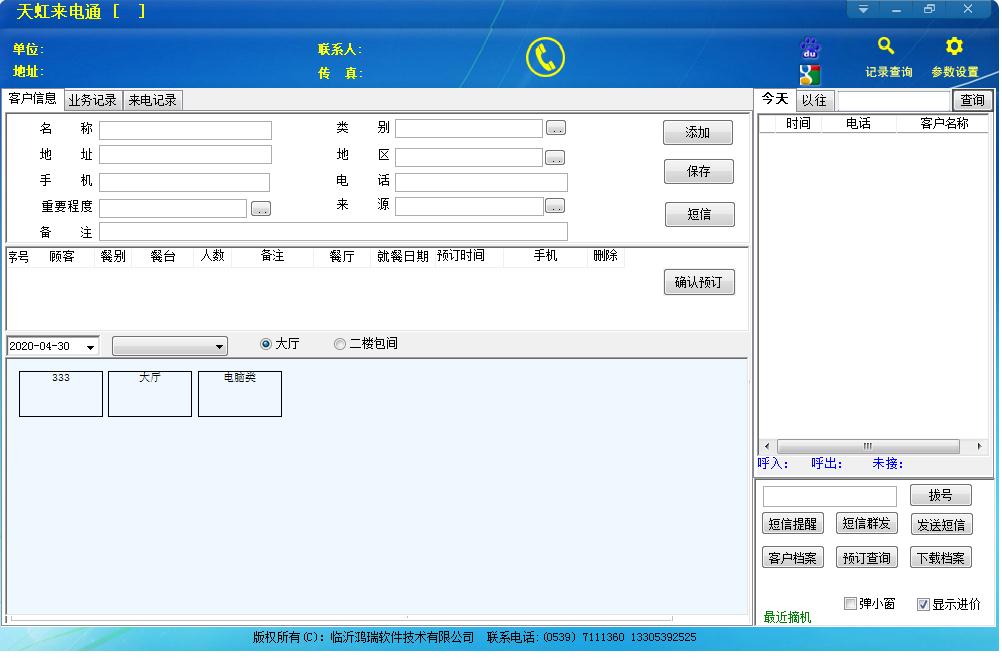
Task: Click the 最近摘机 label
Action: pyautogui.click(x=787, y=617)
